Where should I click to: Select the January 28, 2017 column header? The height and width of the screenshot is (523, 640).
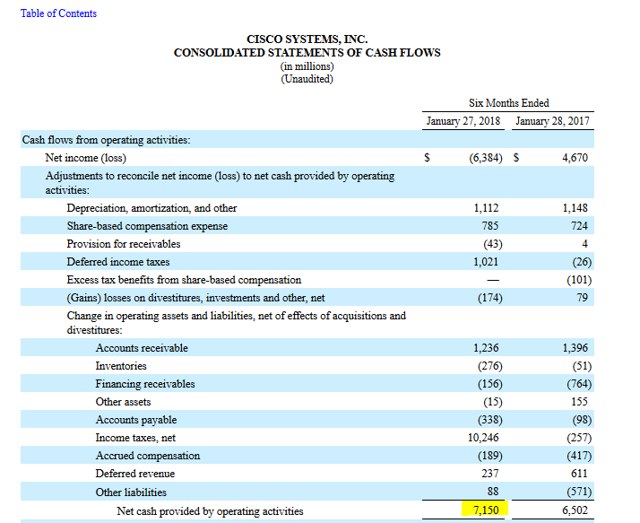point(554,122)
